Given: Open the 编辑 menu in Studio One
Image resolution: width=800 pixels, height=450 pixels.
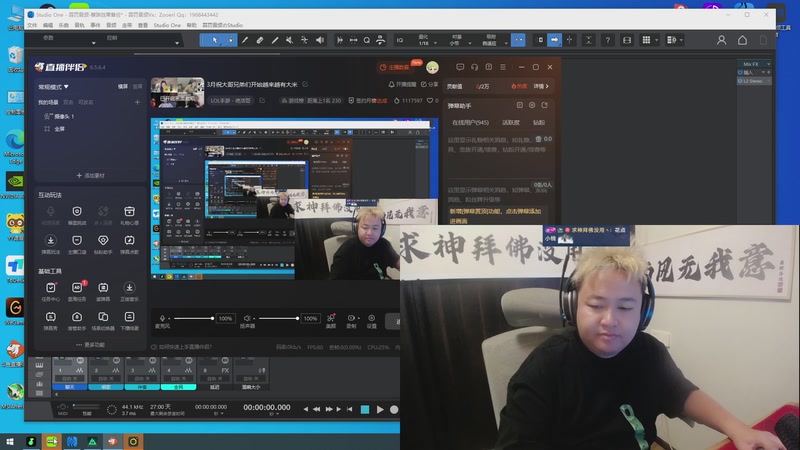Looking at the screenshot, I should 48,25.
